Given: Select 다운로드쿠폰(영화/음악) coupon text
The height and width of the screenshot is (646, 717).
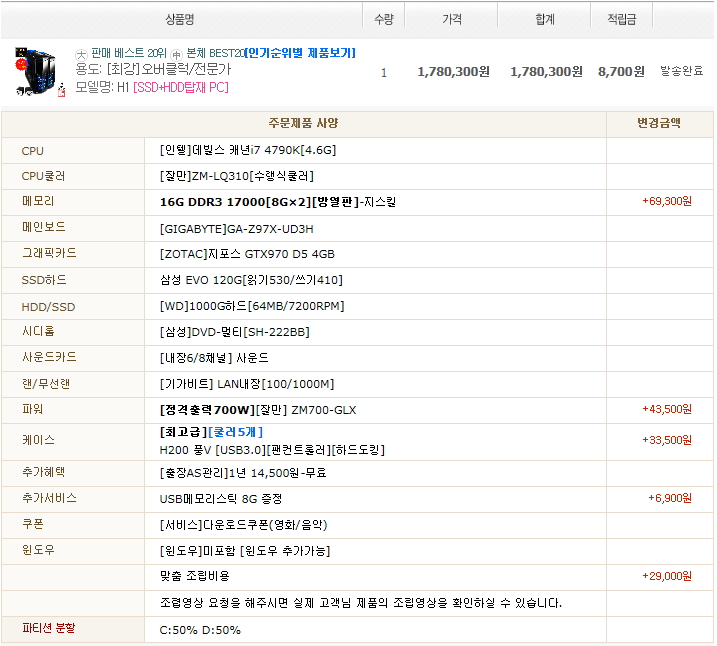Looking at the screenshot, I should [244, 525].
